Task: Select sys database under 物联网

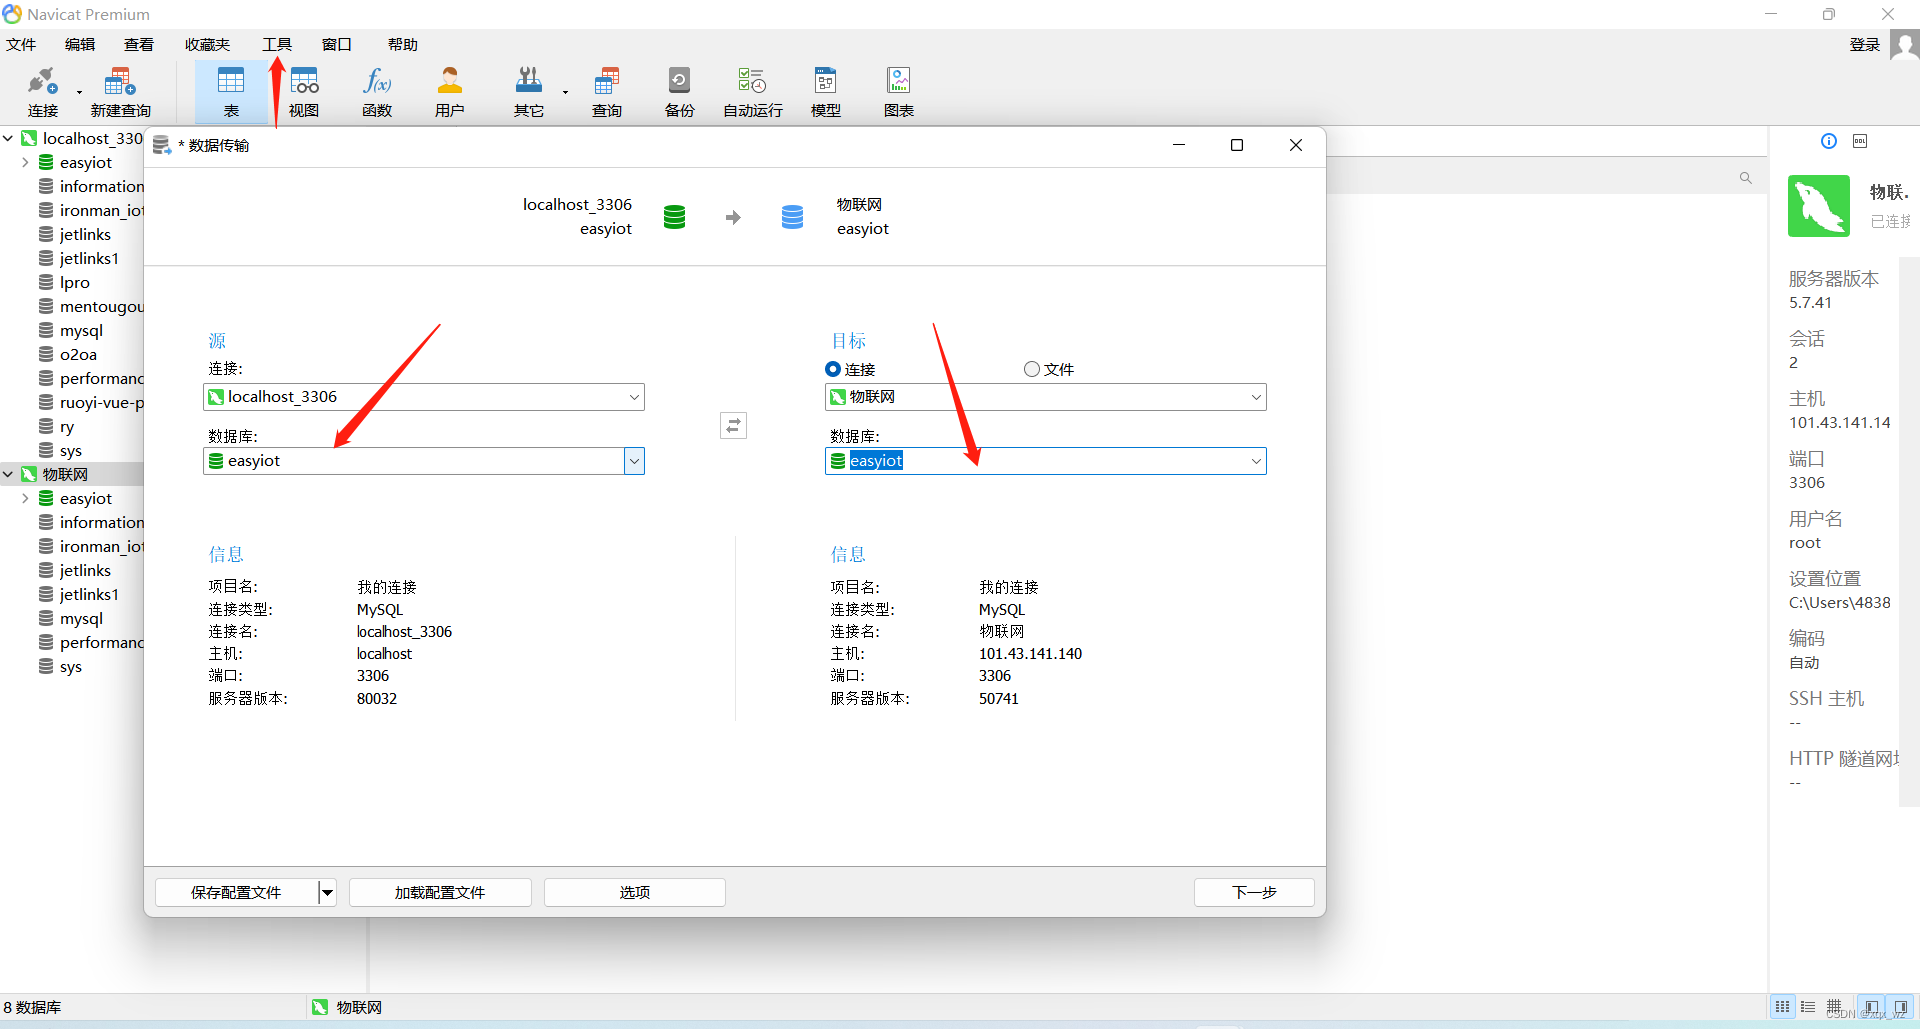Action: [71, 666]
